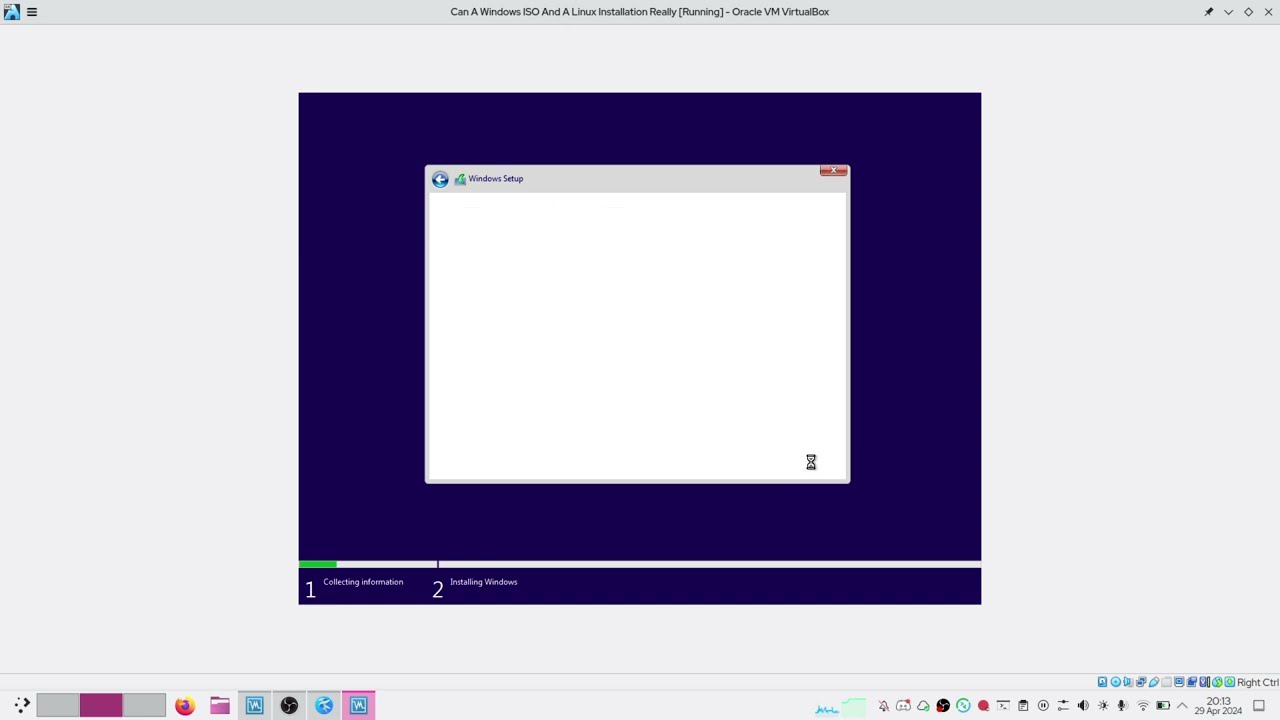The height and width of the screenshot is (720, 1280).
Task: Toggle notifications with the muted bell icon
Action: pos(884,706)
